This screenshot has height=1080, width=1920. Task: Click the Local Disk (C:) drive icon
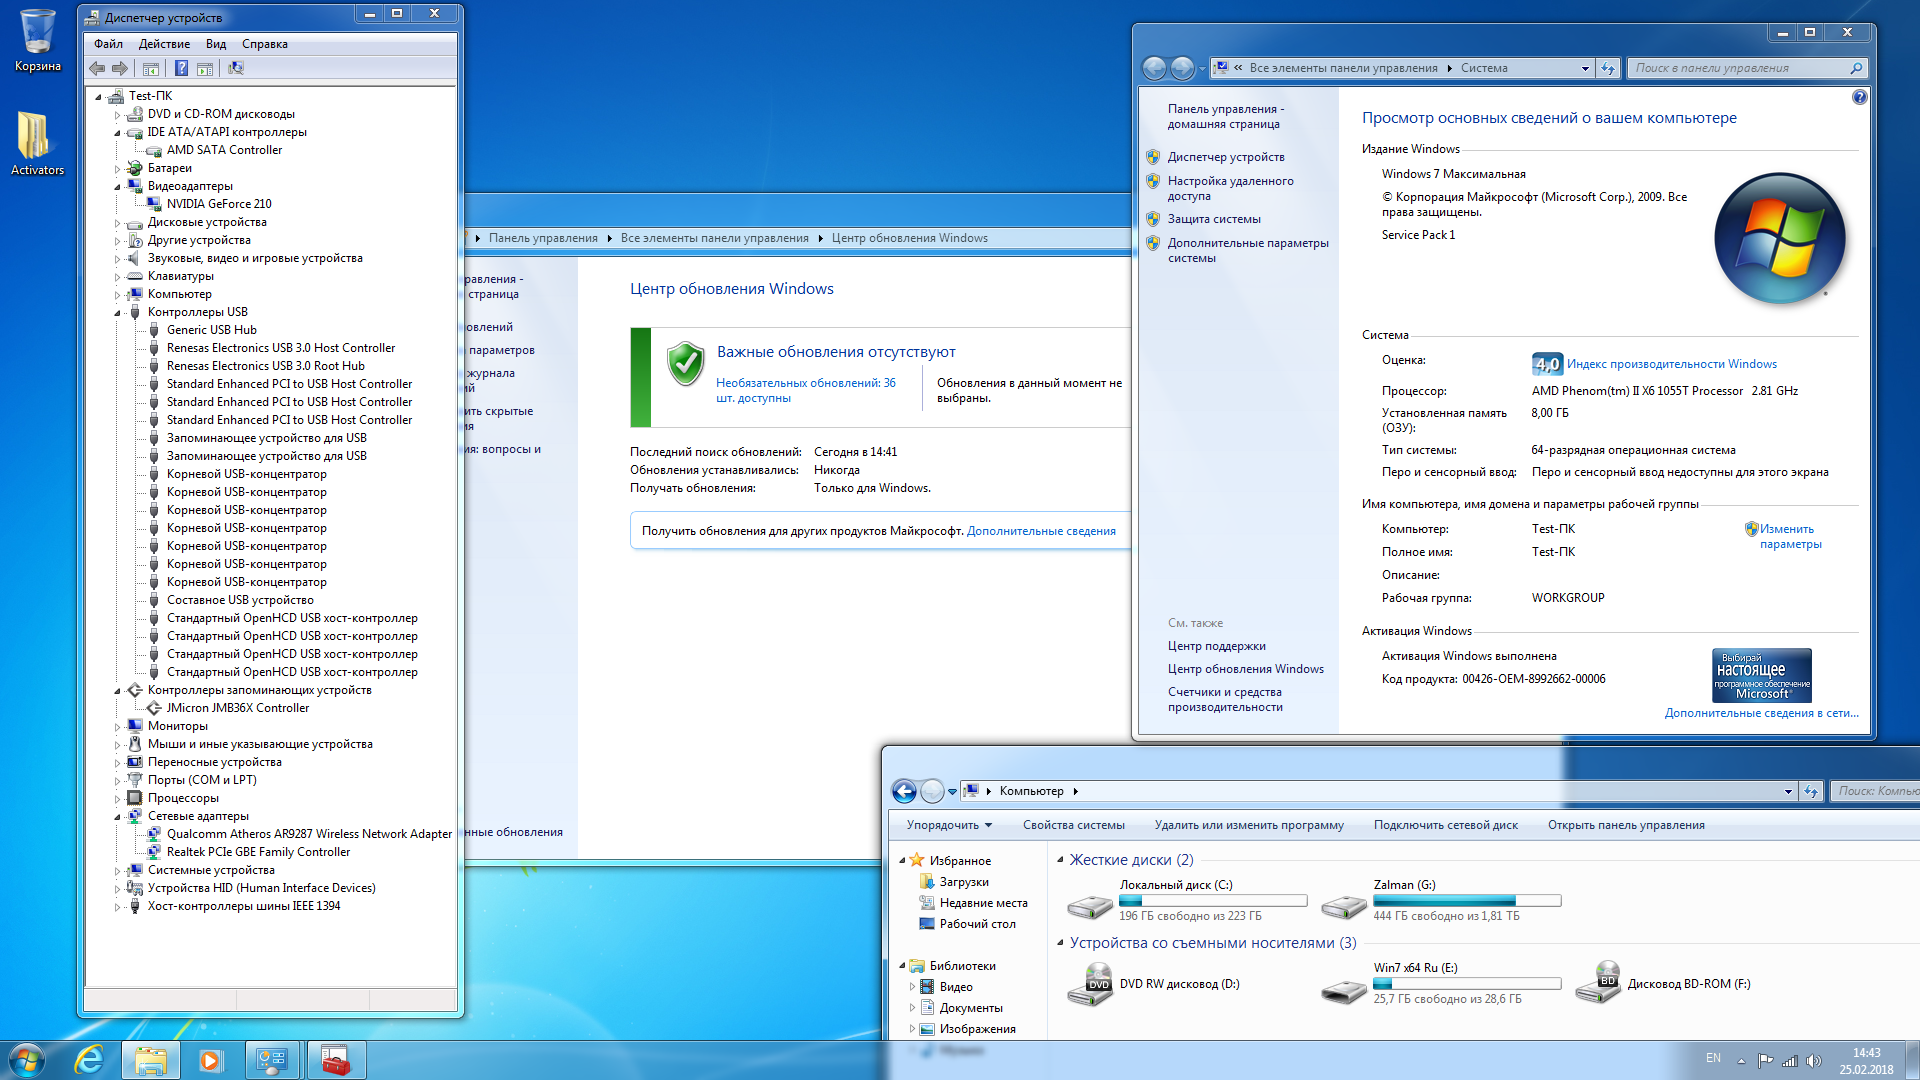1090,905
